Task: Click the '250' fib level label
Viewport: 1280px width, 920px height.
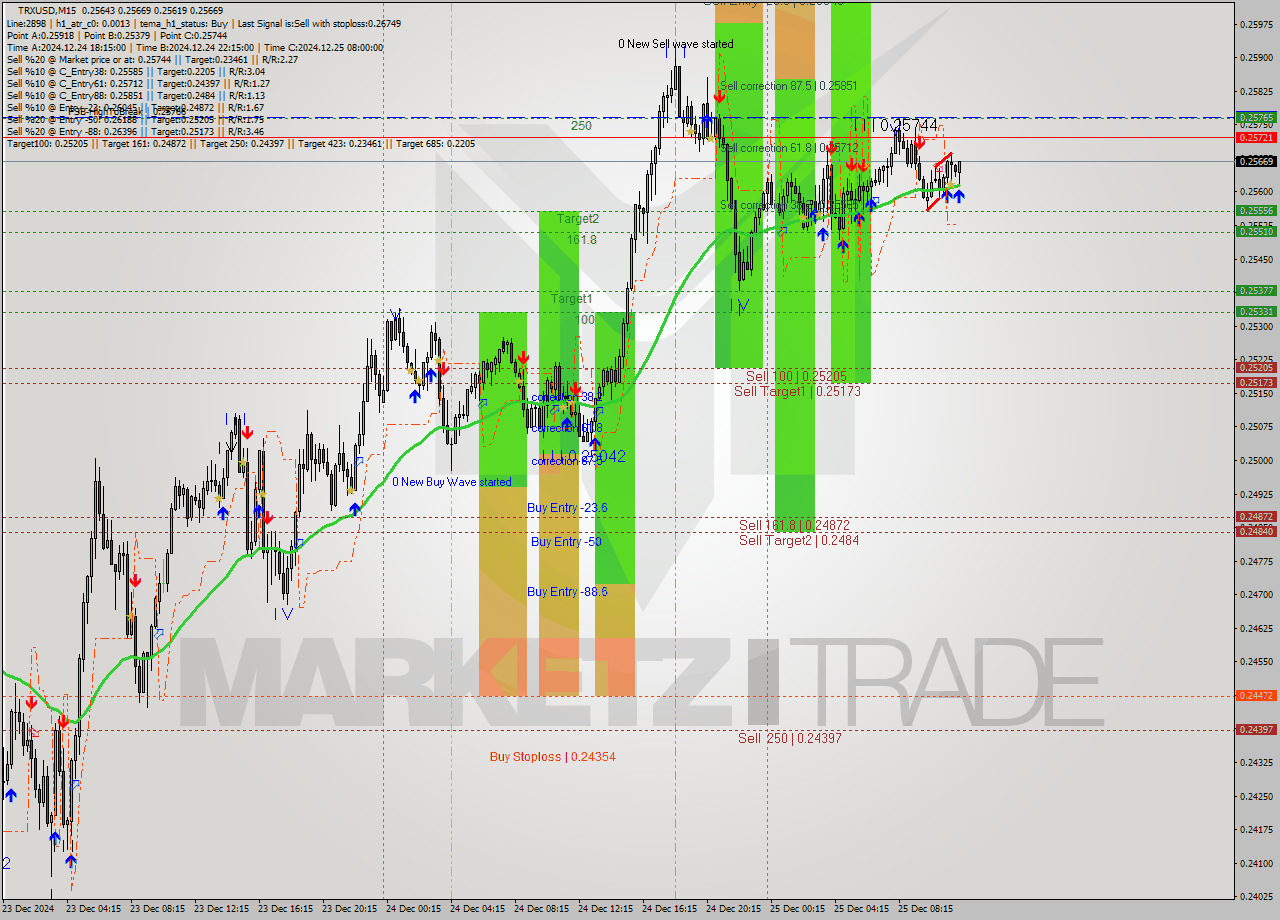Action: (581, 126)
